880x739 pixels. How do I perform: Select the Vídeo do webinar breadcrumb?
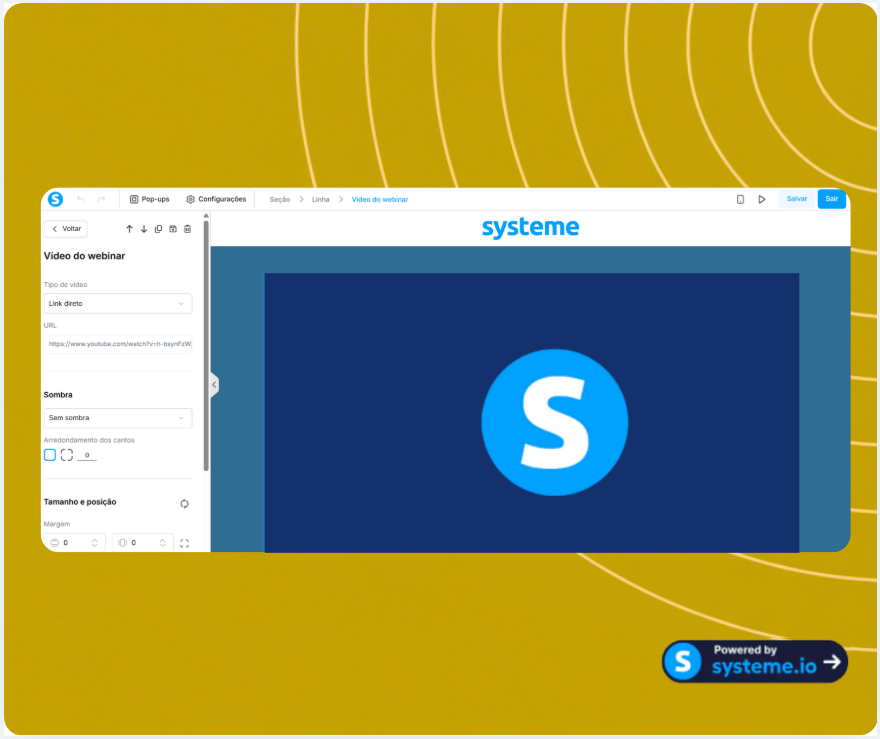(x=379, y=199)
